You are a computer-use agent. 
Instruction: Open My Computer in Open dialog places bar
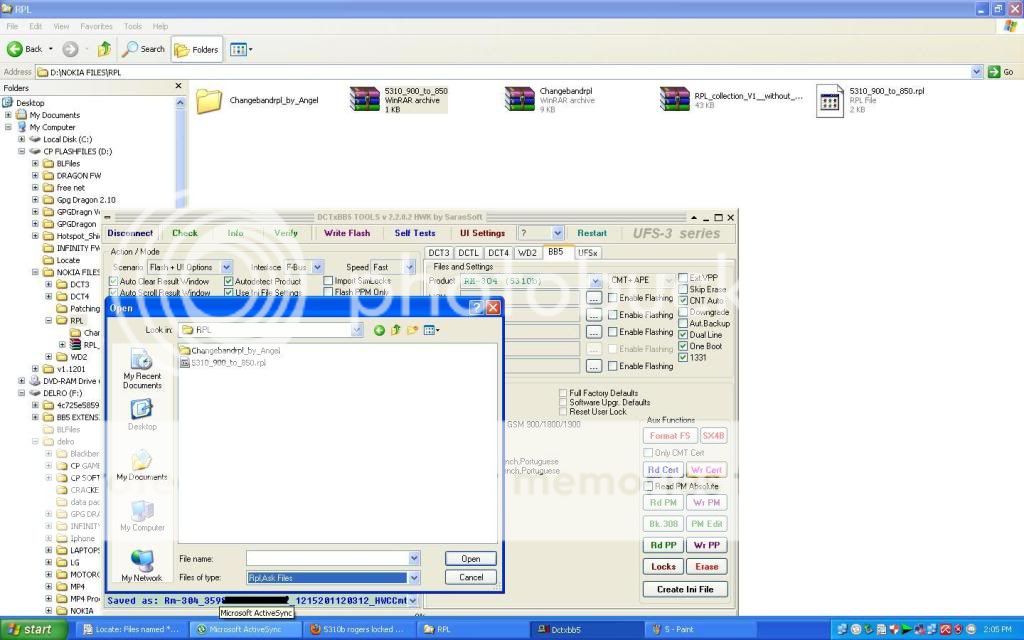point(142,516)
